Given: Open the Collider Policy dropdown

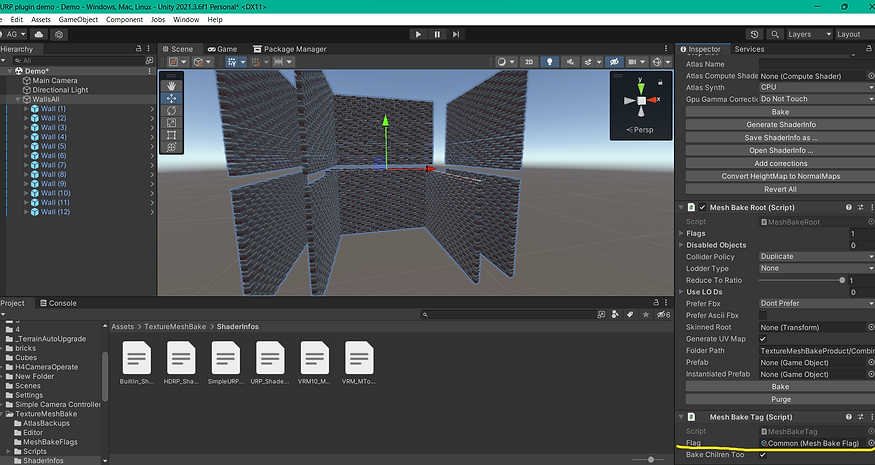Looking at the screenshot, I should (815, 257).
